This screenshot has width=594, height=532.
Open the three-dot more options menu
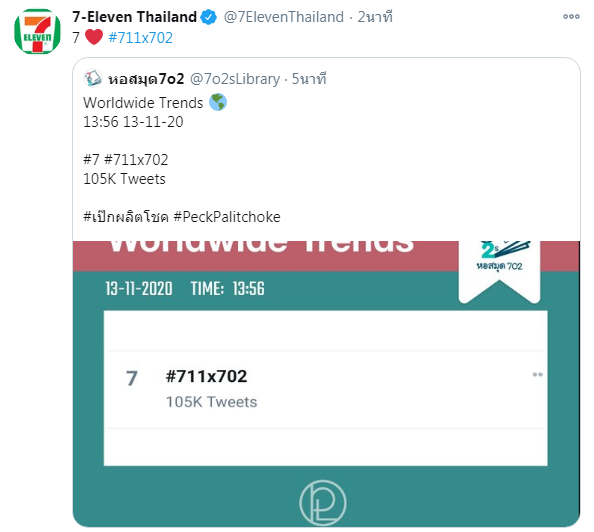pyautogui.click(x=571, y=16)
